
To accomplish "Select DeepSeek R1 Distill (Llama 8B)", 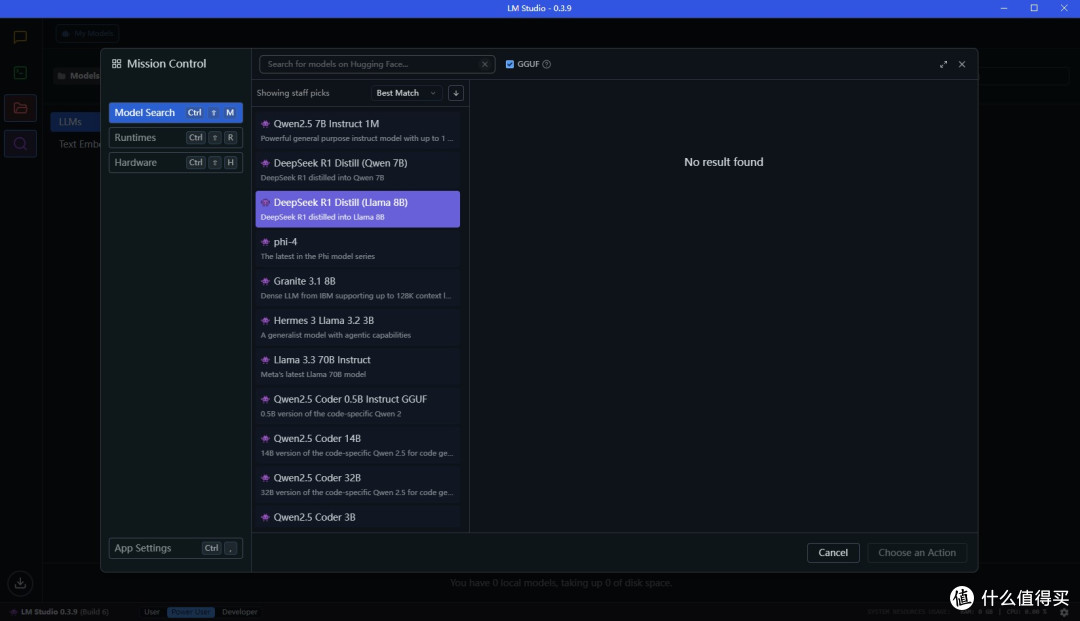I will [x=357, y=209].
